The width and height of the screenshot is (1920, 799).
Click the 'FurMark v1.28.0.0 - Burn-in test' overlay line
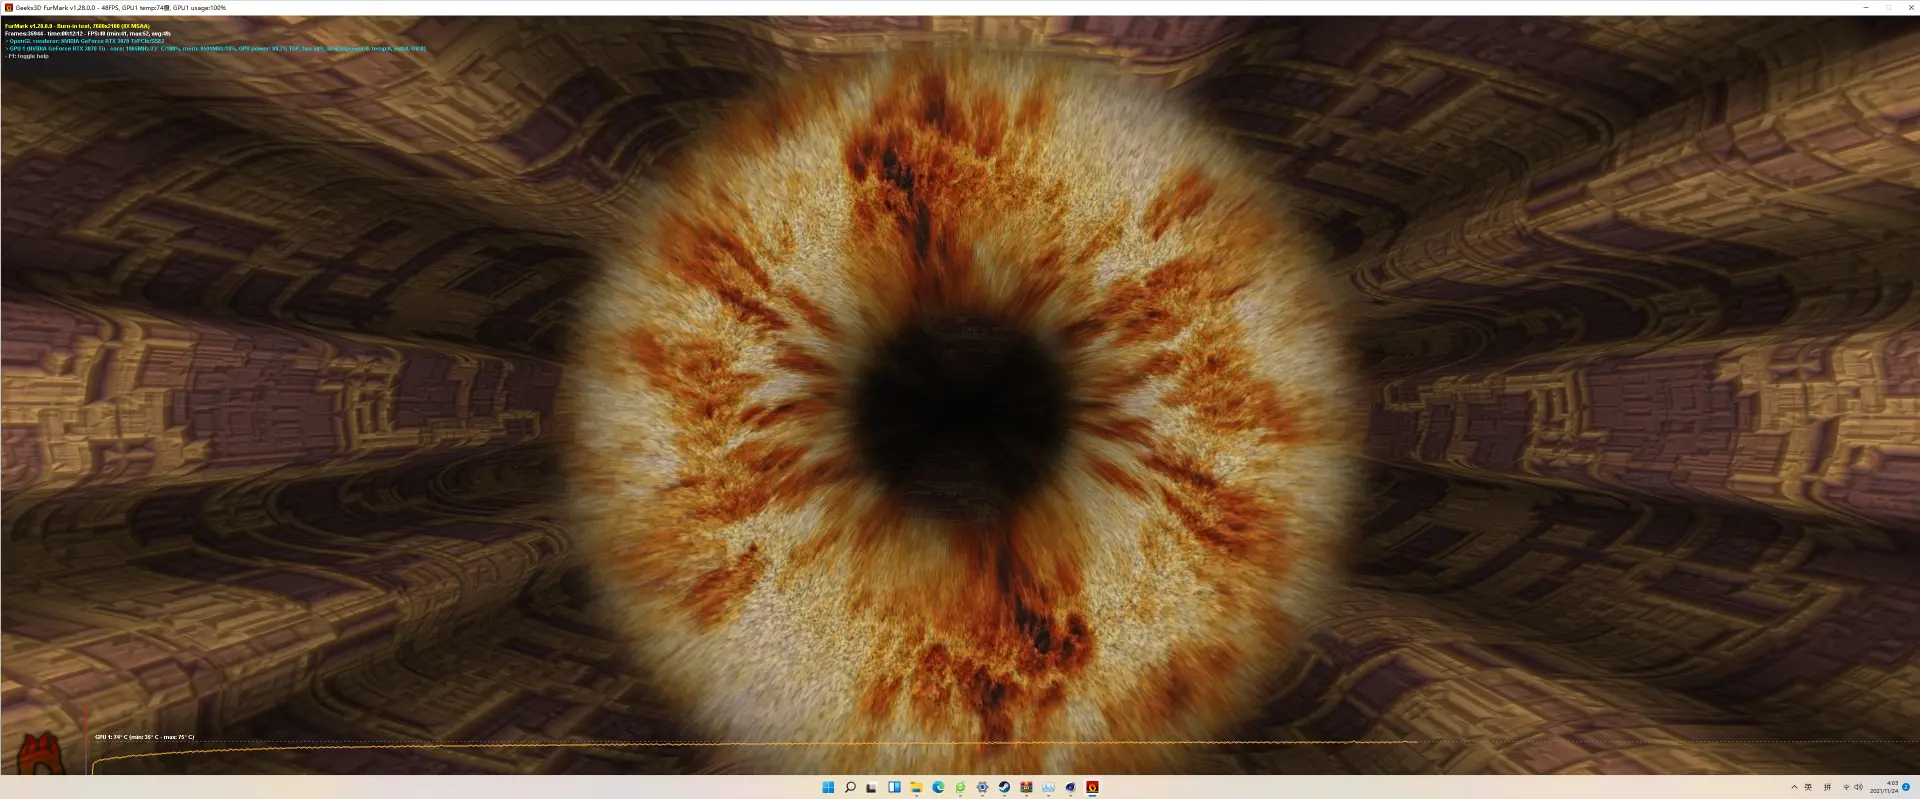(77, 26)
